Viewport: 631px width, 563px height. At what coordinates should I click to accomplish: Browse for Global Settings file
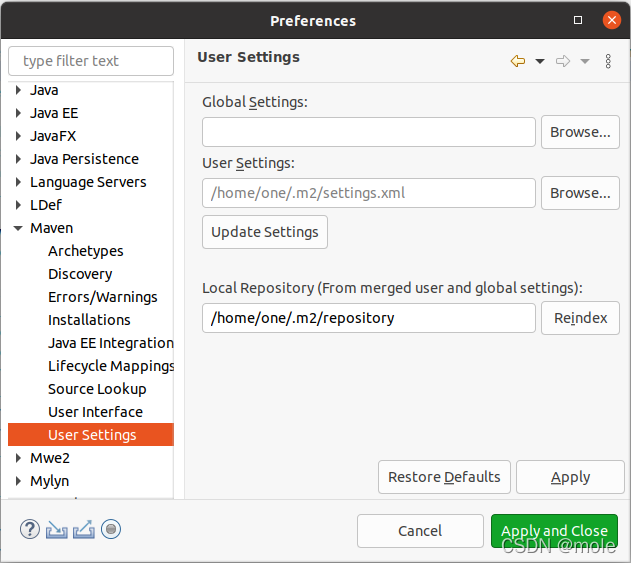tap(580, 132)
